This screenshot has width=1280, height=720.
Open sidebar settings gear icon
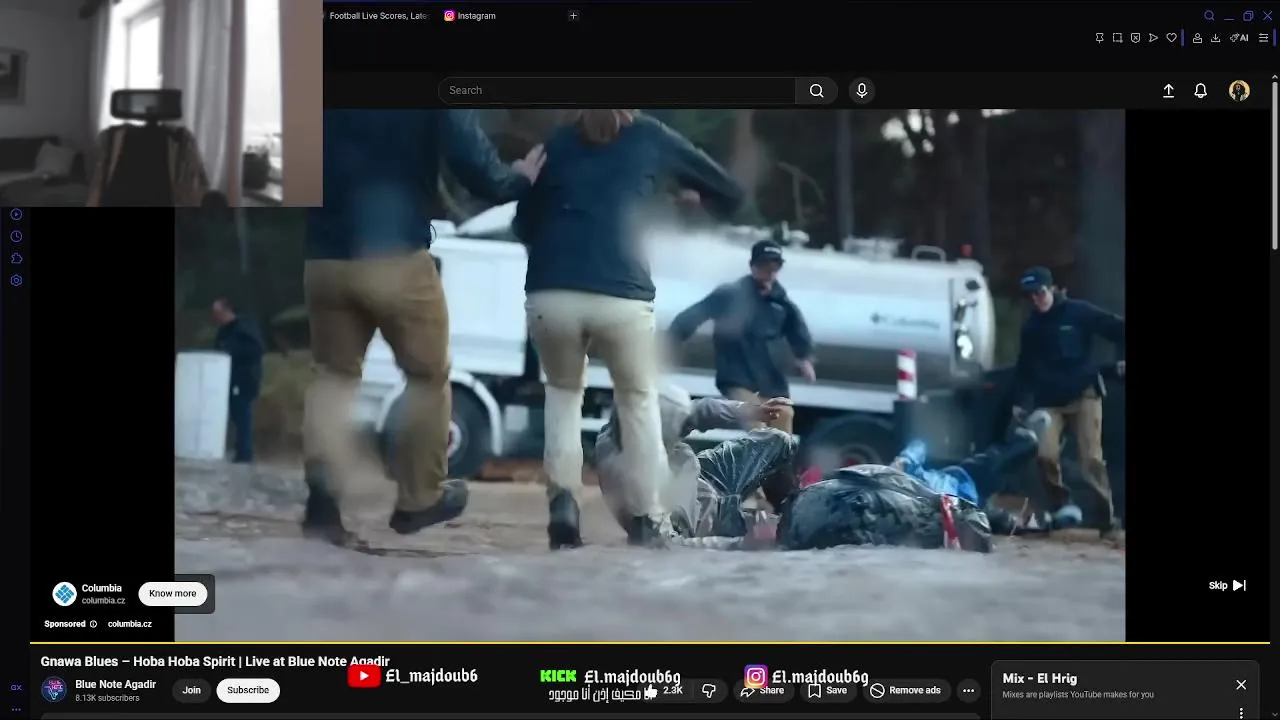click(x=16, y=280)
